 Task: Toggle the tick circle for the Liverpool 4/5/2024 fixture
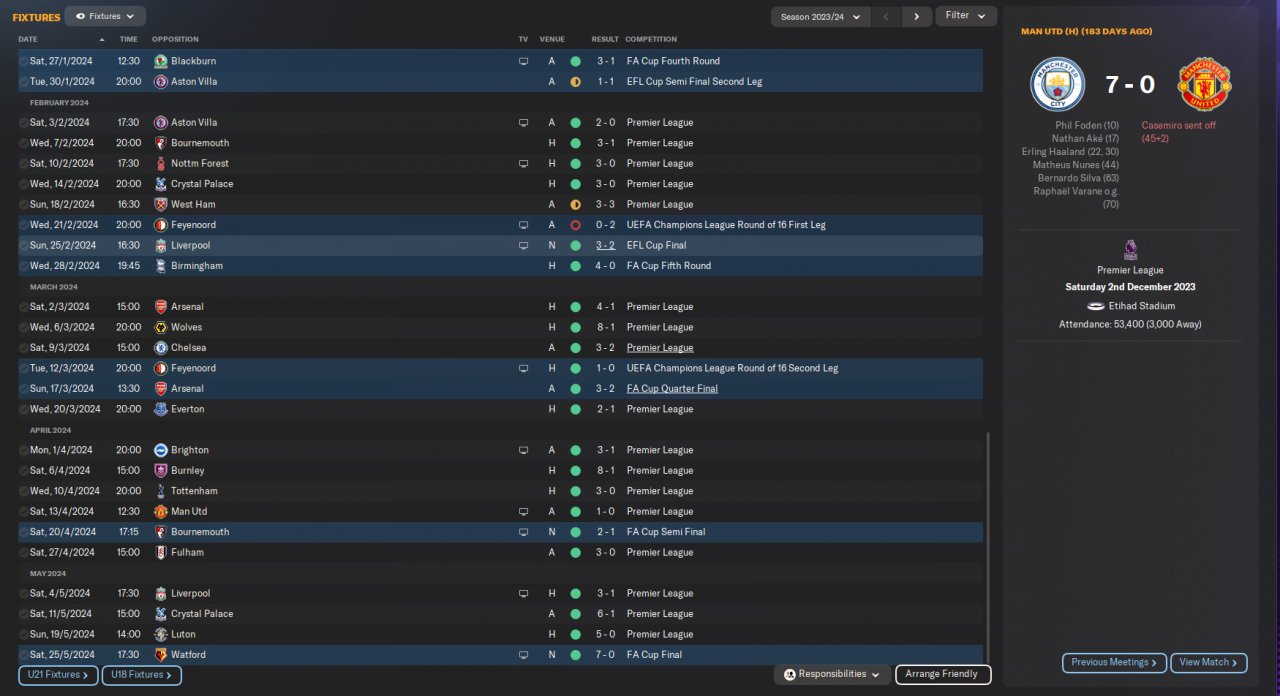(x=24, y=593)
